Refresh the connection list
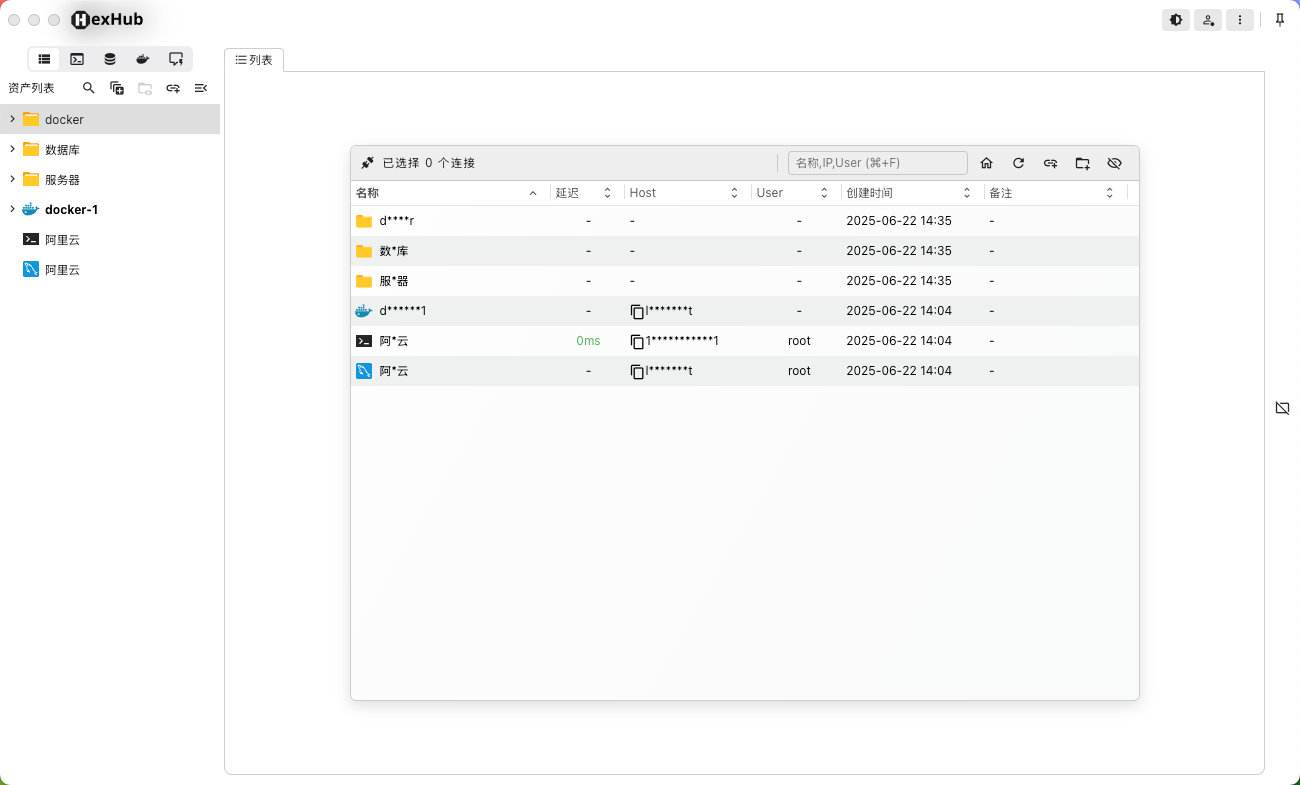Screen dimensions: 1300x785 coord(1018,163)
